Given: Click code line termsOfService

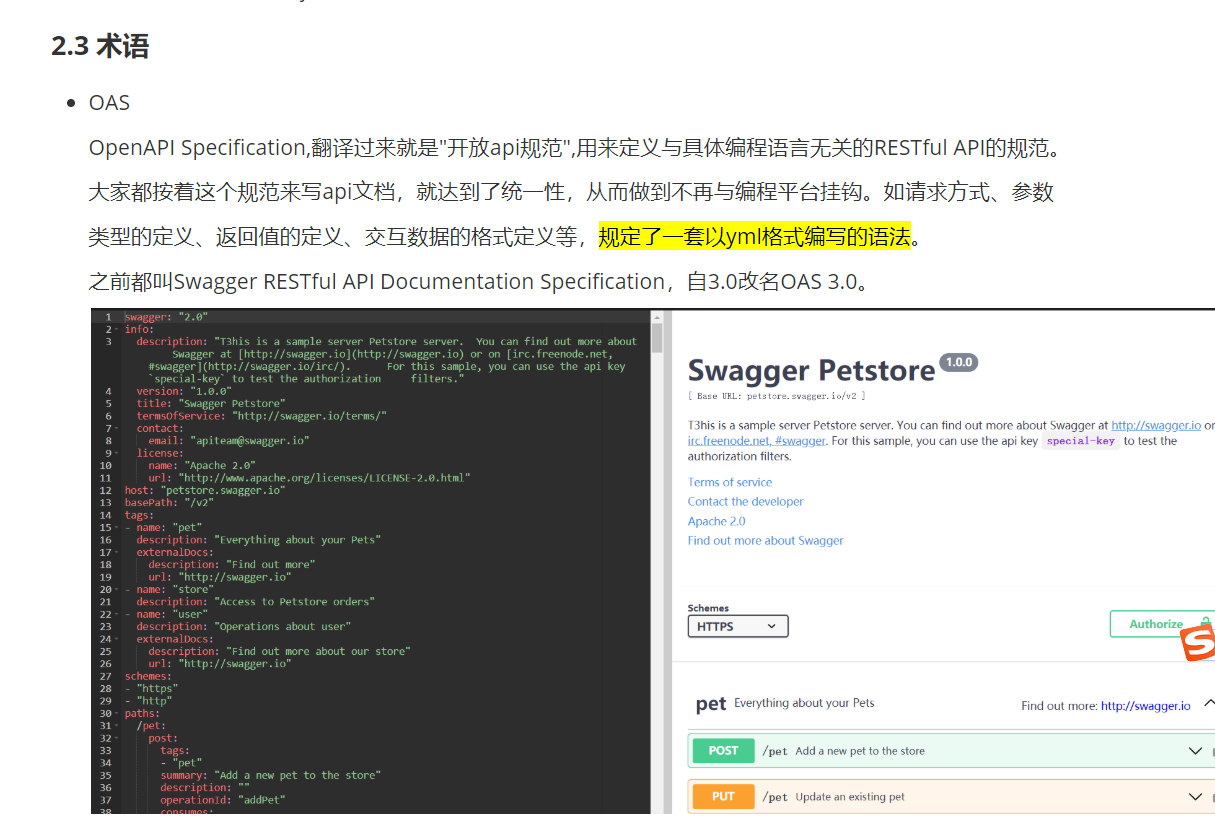Looking at the screenshot, I should point(262,416).
